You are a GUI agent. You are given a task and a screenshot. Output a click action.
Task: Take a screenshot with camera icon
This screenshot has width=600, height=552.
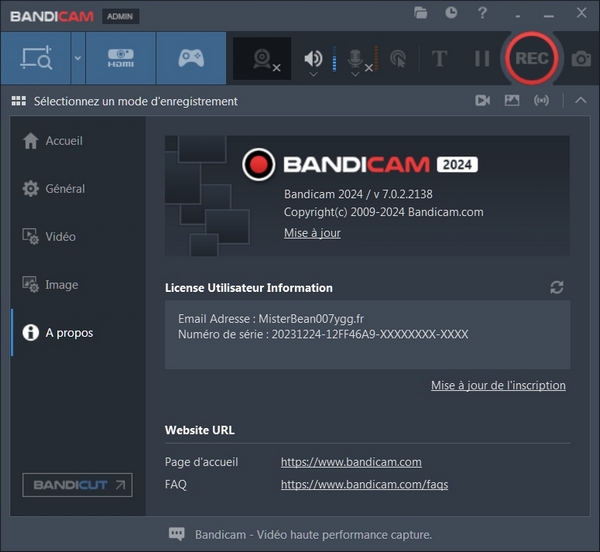[x=581, y=59]
